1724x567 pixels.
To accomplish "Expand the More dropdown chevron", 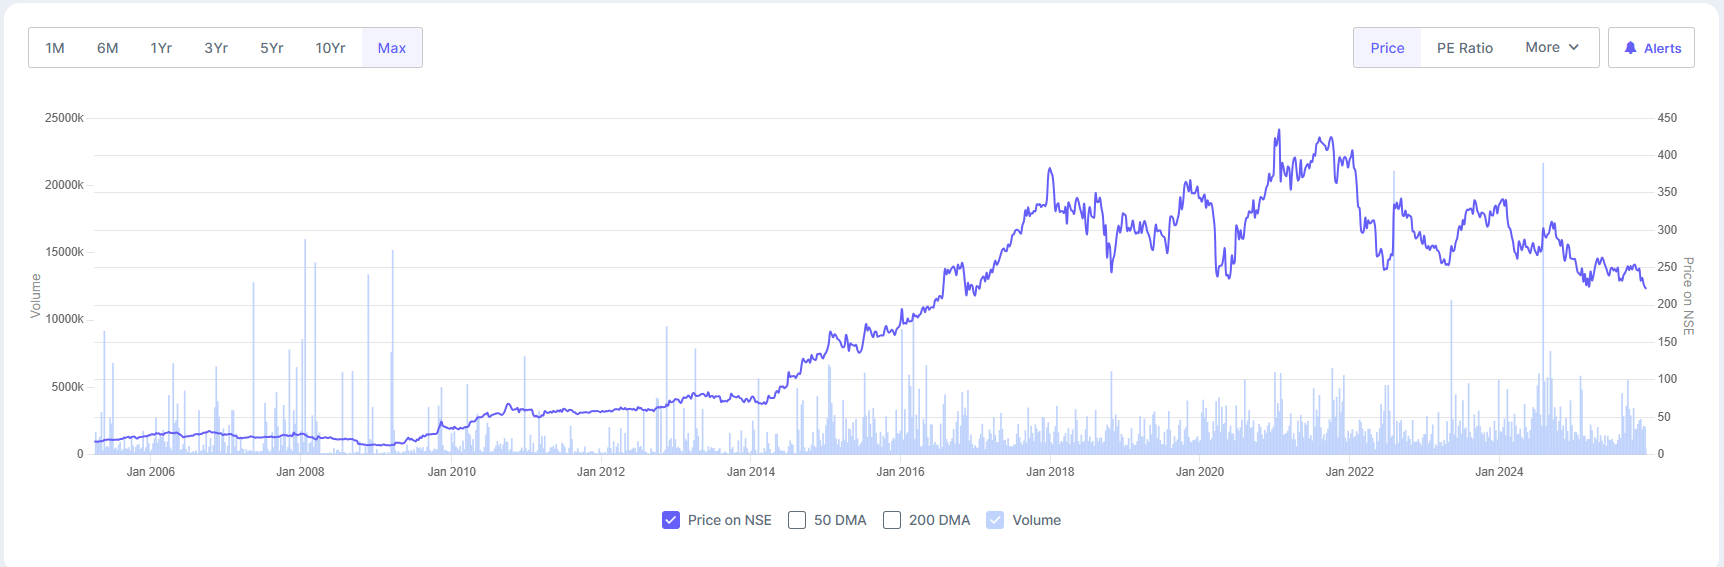I will click(1574, 47).
